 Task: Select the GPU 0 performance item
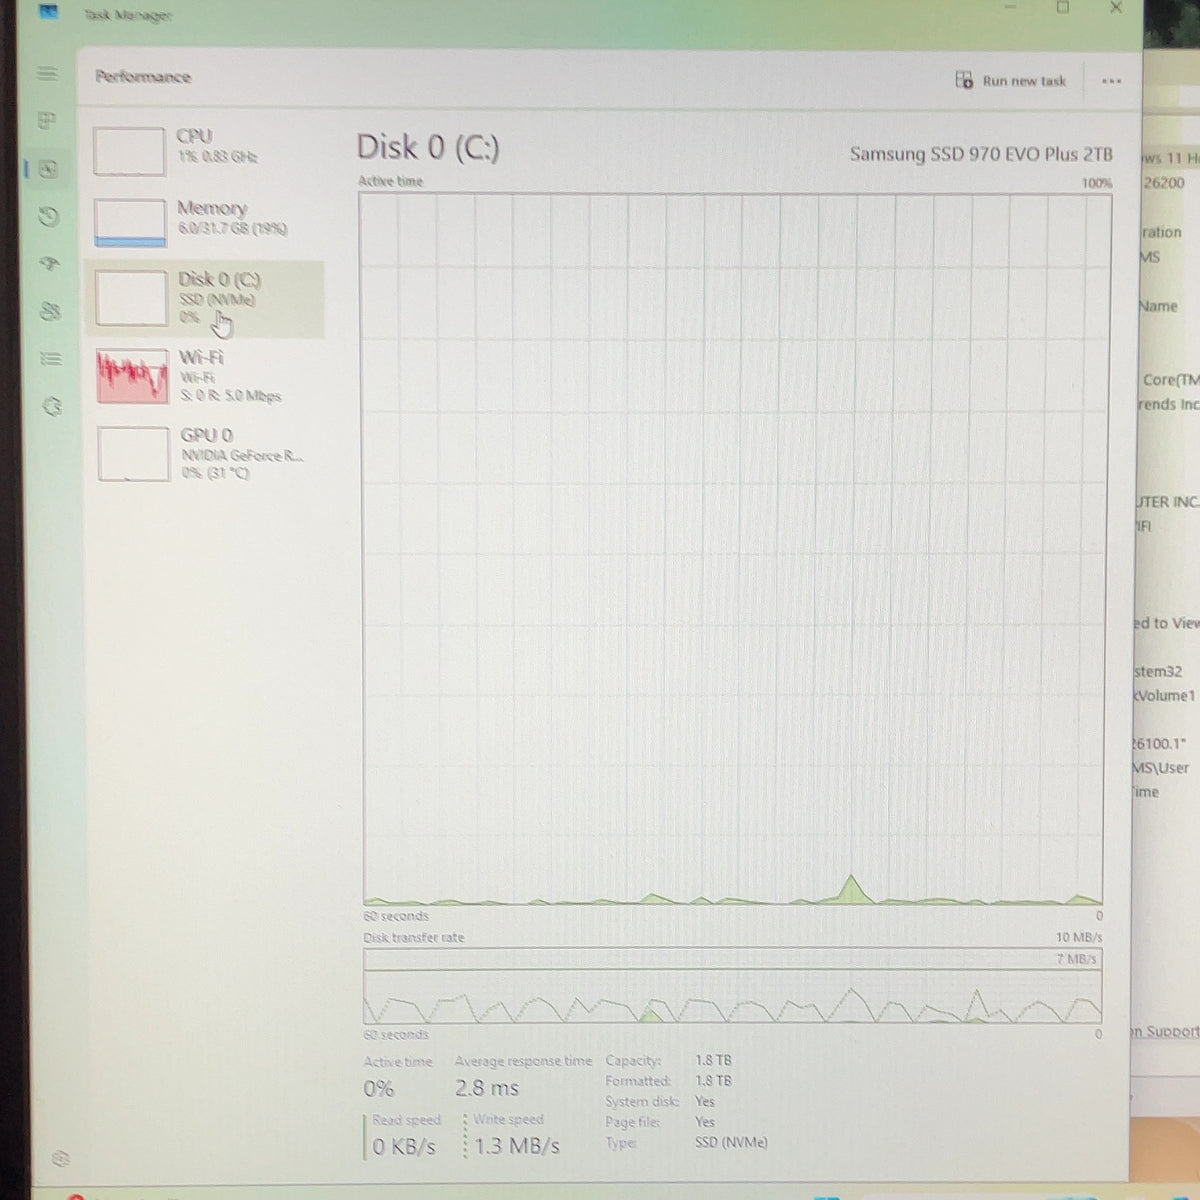point(205,453)
